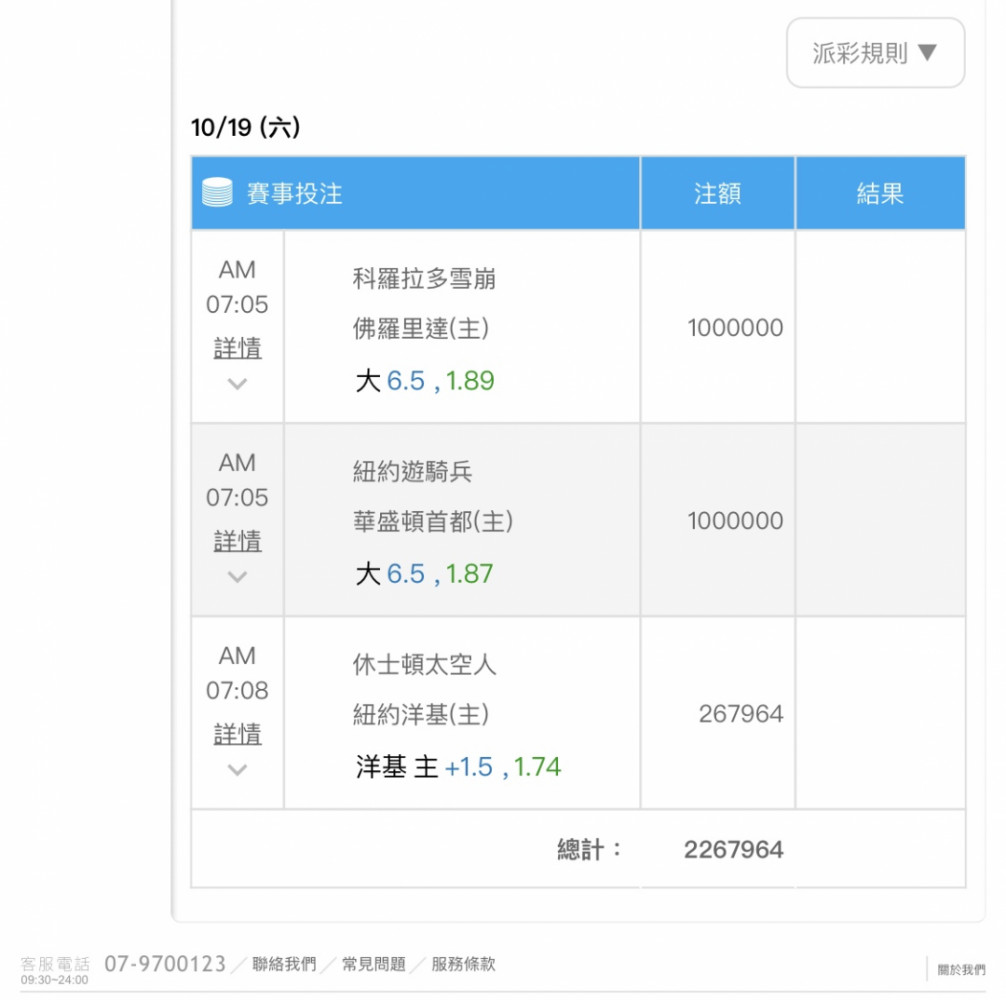
Task: Expand chevron under 休士頓太空人 row 詳情
Action: click(x=237, y=770)
